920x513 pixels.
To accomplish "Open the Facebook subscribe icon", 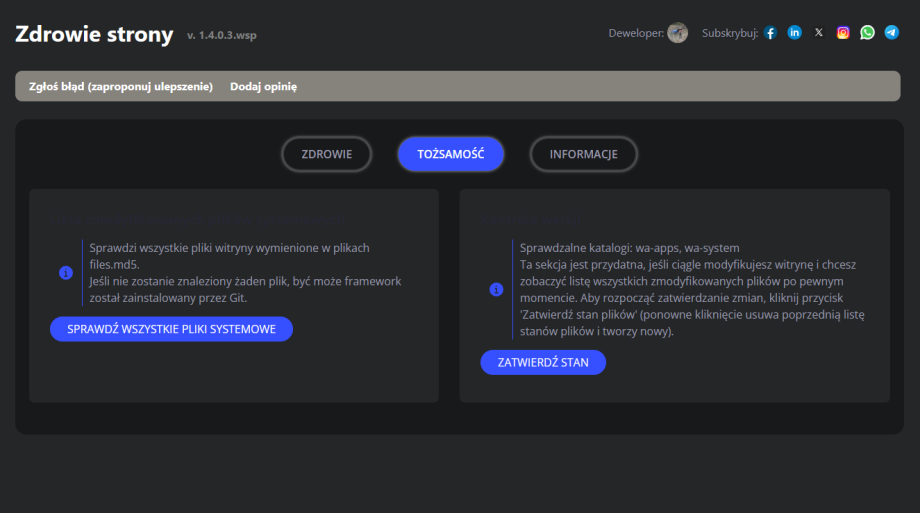I will click(x=770, y=33).
